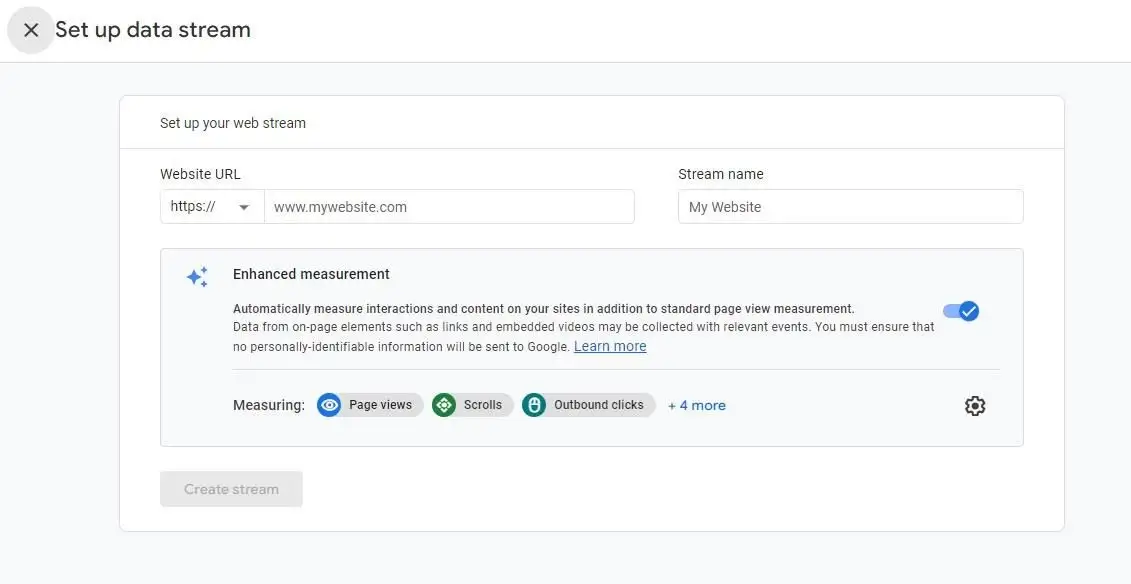Select the Page views chip
This screenshot has width=1131, height=584.
(x=370, y=405)
